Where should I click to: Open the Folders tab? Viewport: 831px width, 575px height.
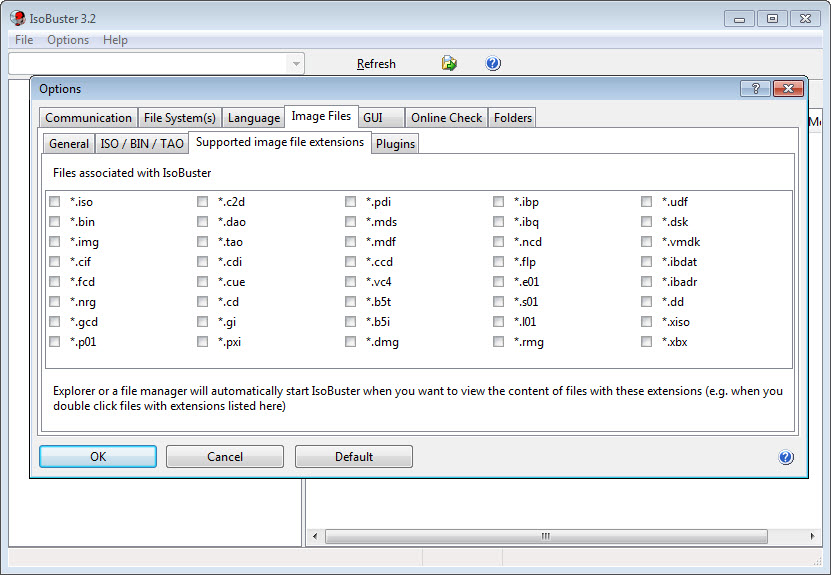point(512,118)
